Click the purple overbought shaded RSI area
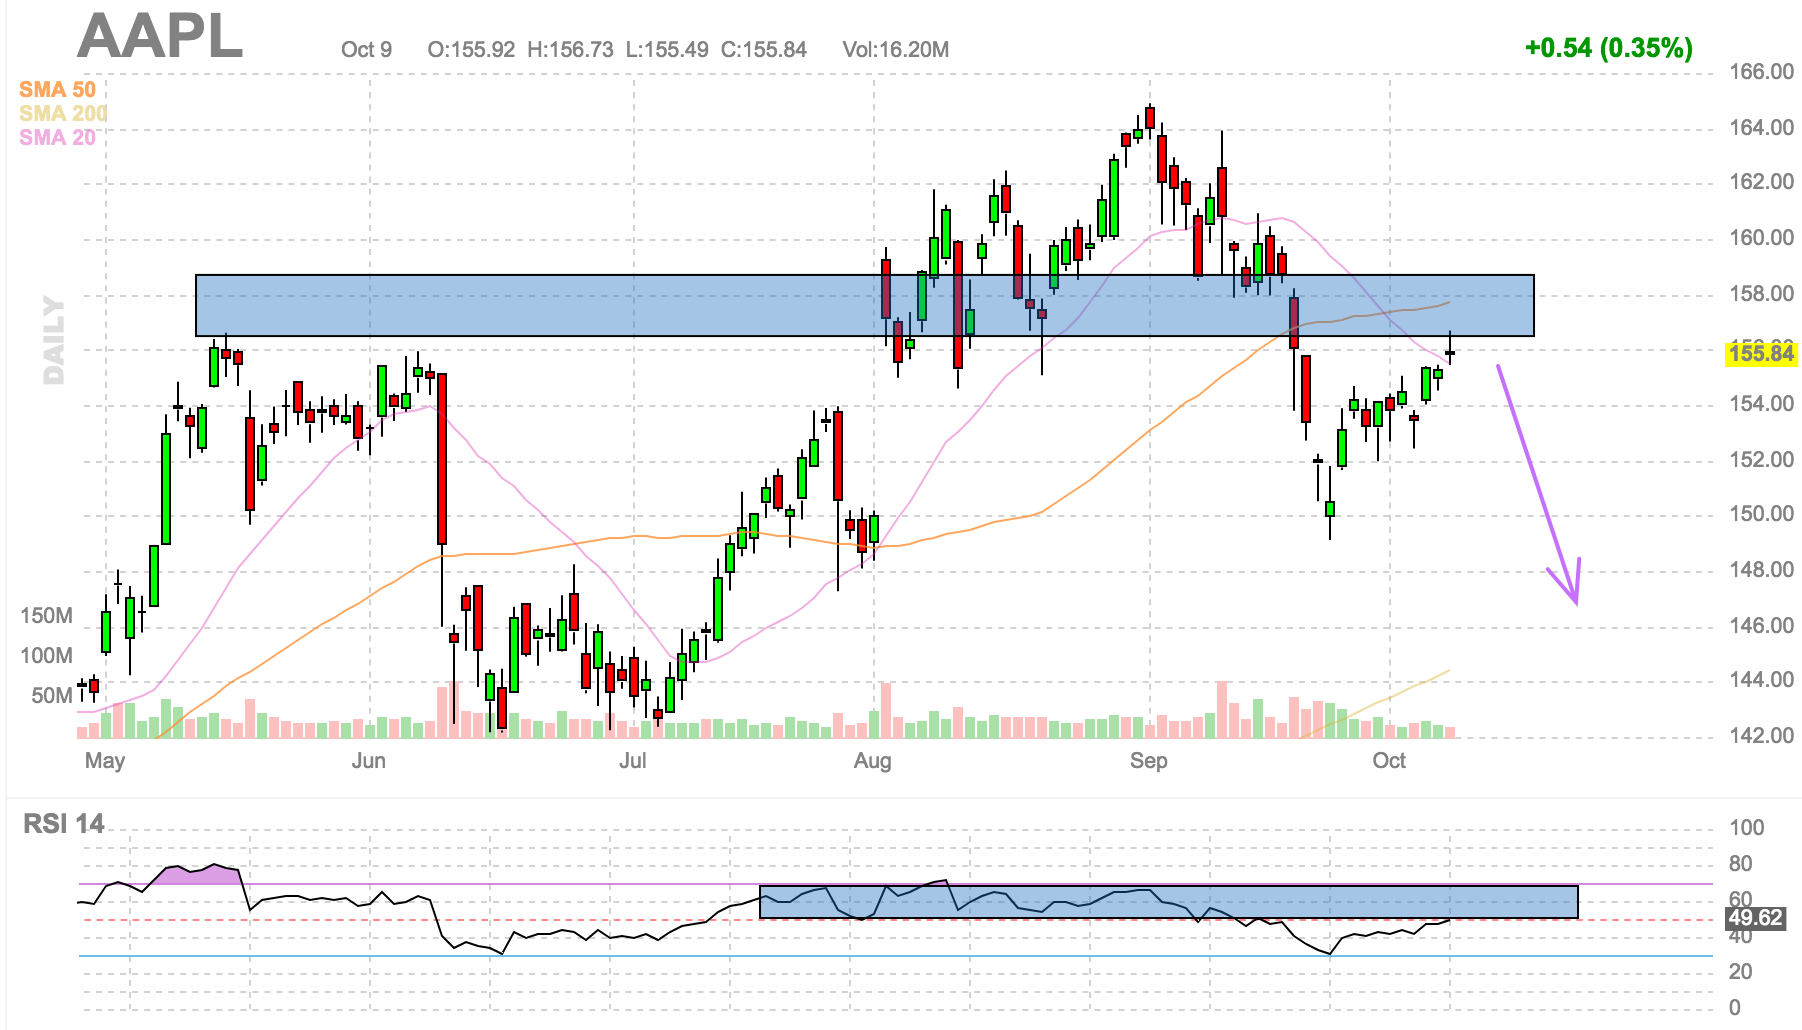 pos(200,874)
